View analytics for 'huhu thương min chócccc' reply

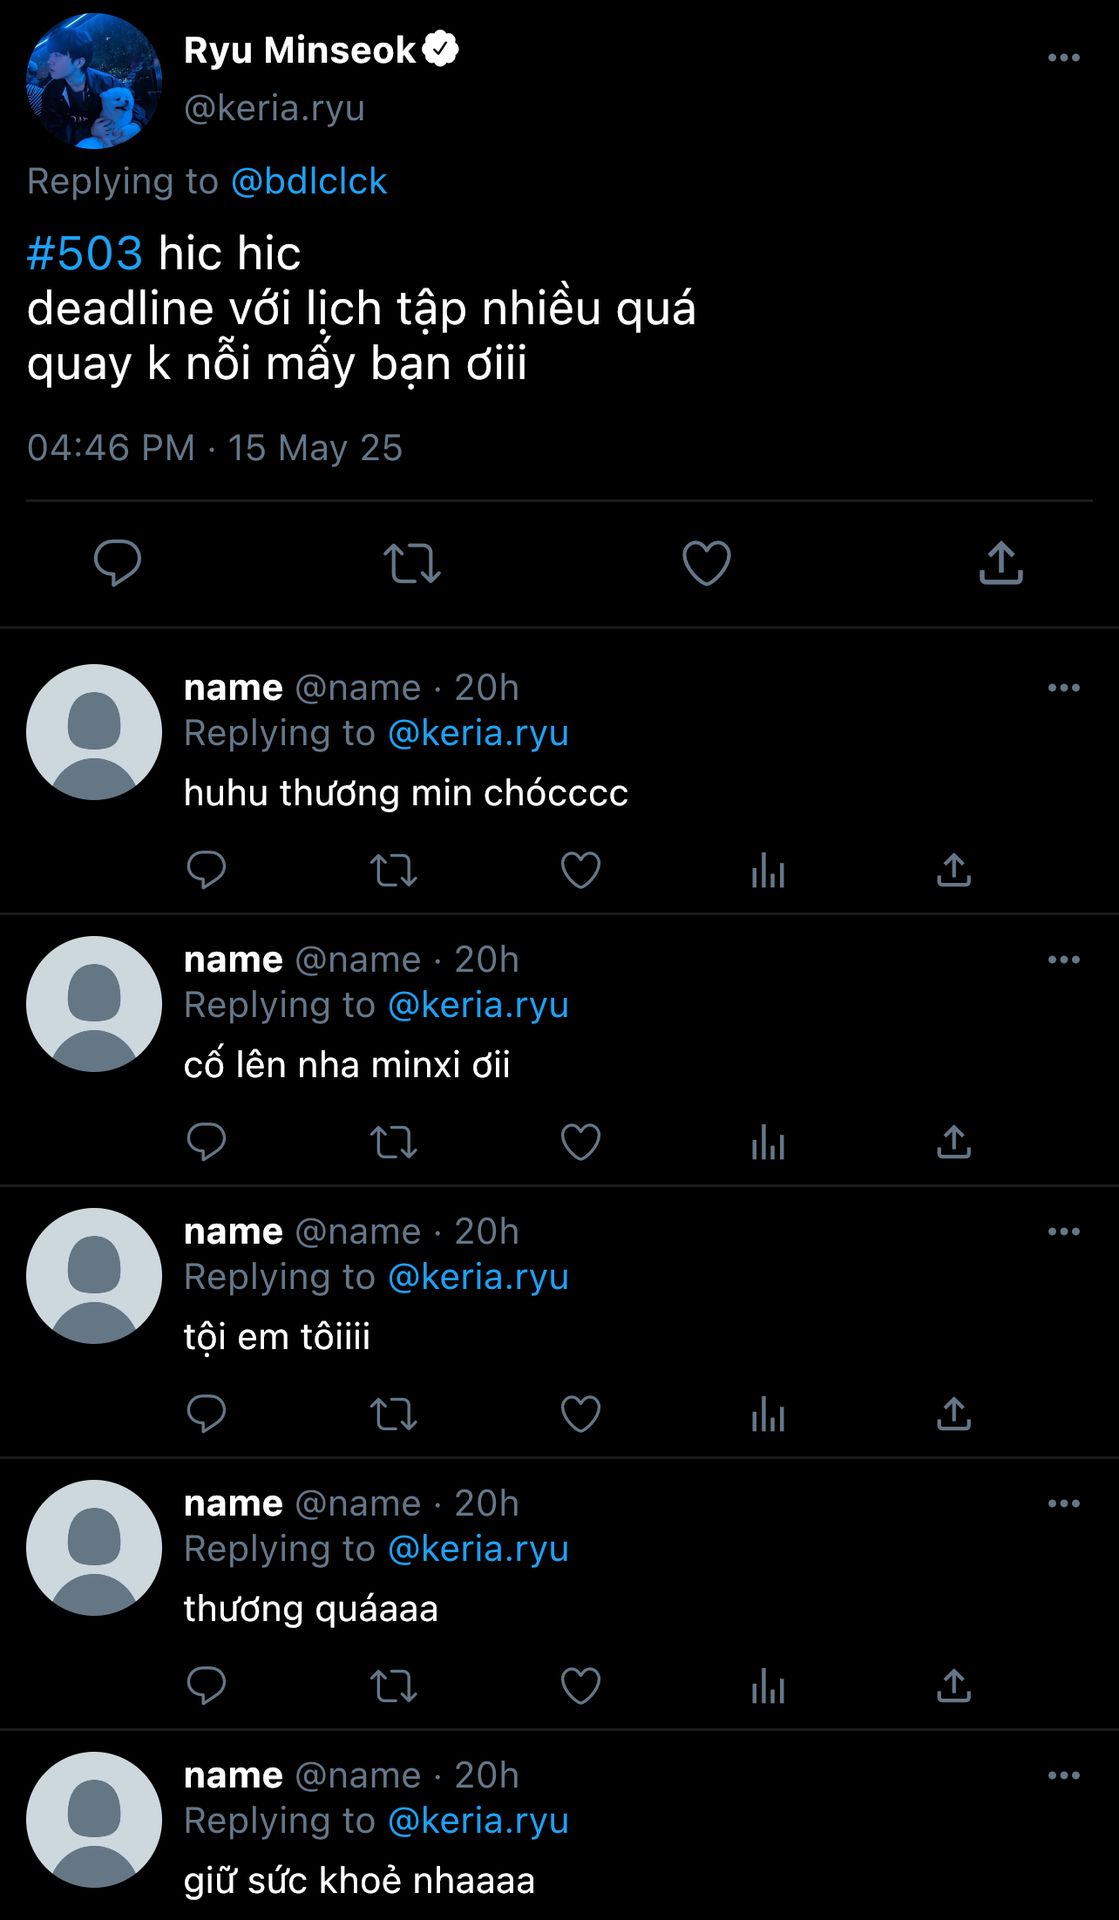click(x=768, y=871)
